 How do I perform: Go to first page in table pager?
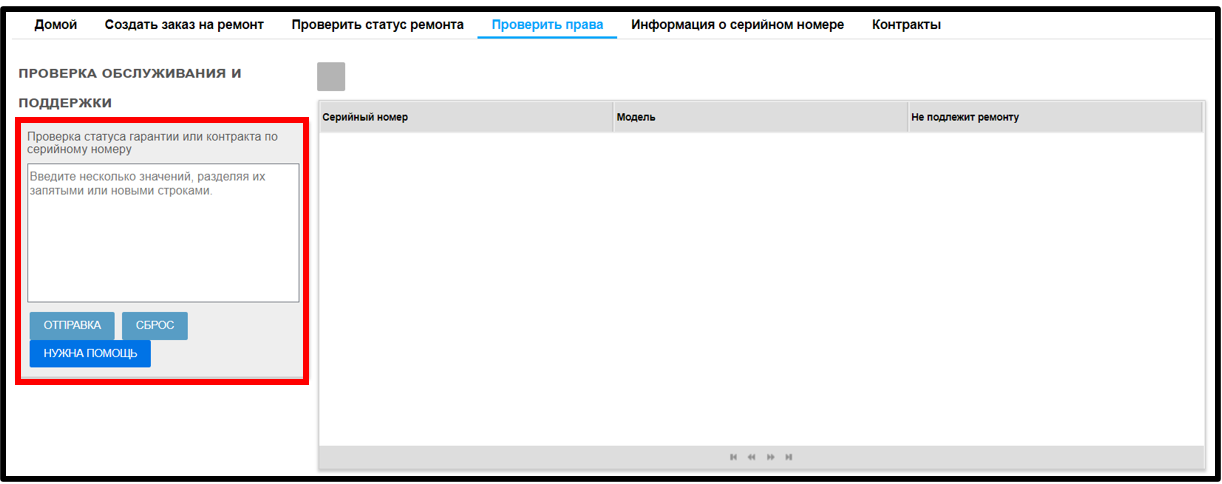tap(733, 457)
